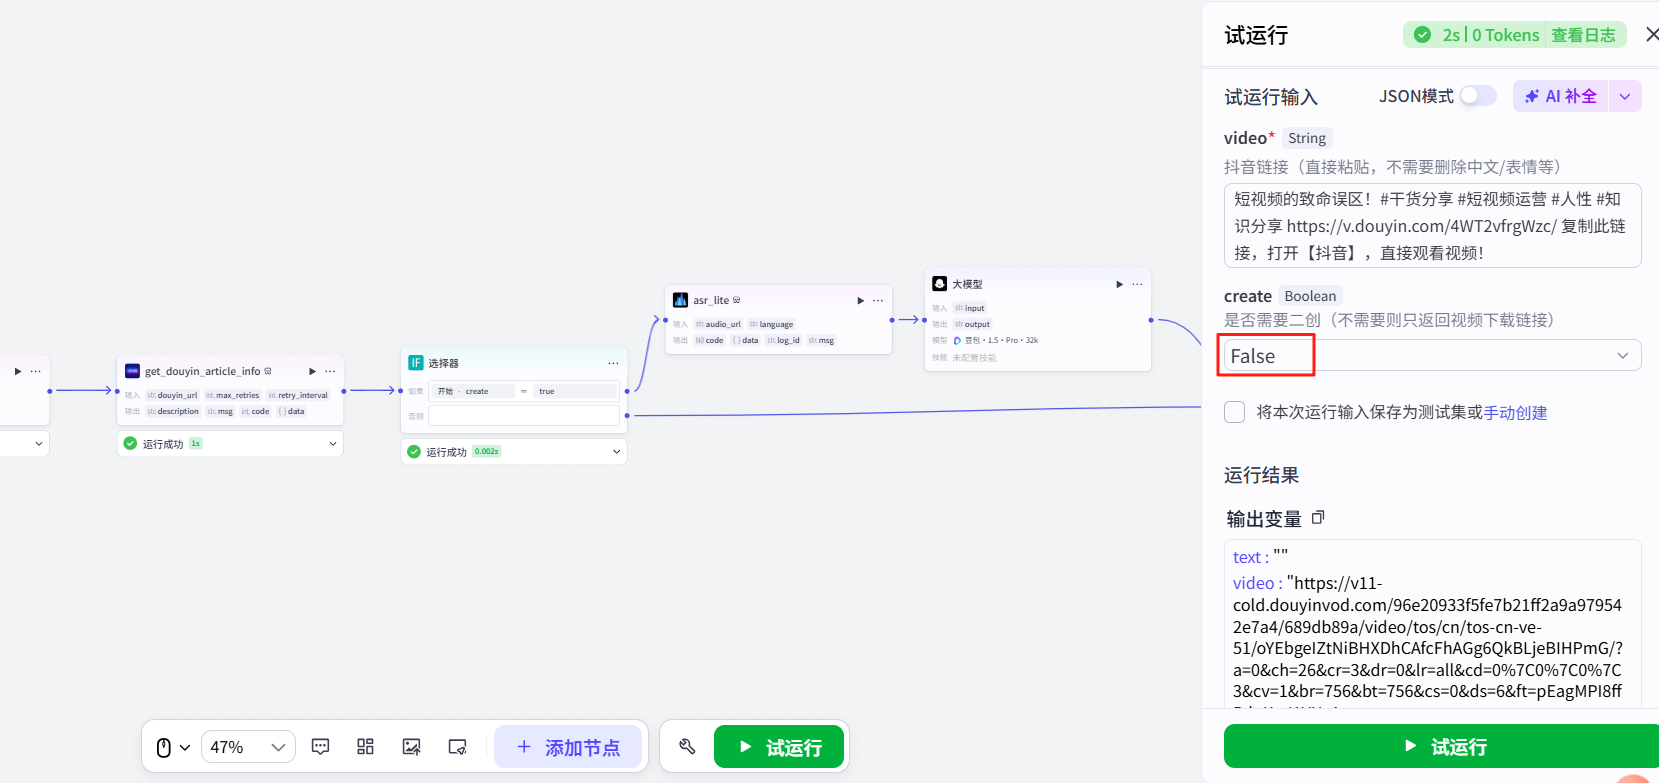Click the auto-layout grid icon

pos(365,747)
